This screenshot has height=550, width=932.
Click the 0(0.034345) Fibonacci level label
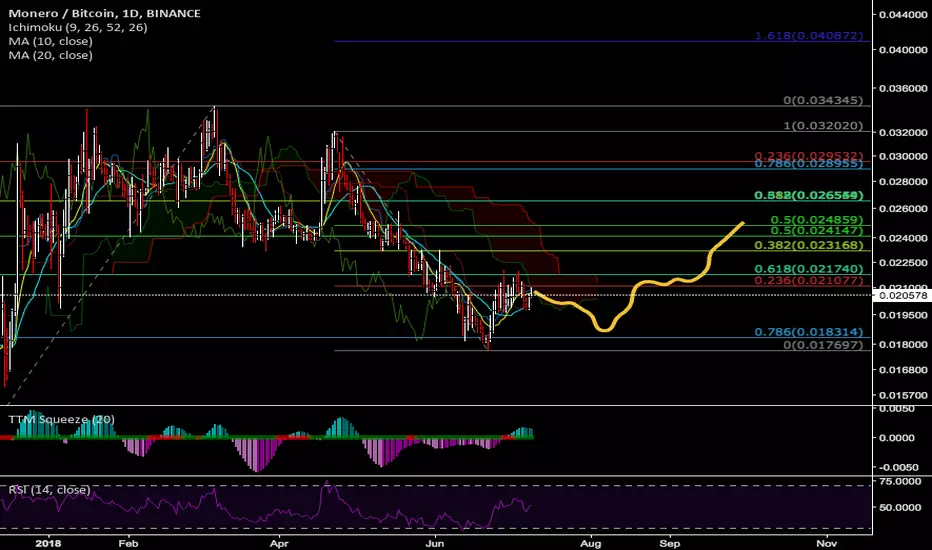click(823, 100)
